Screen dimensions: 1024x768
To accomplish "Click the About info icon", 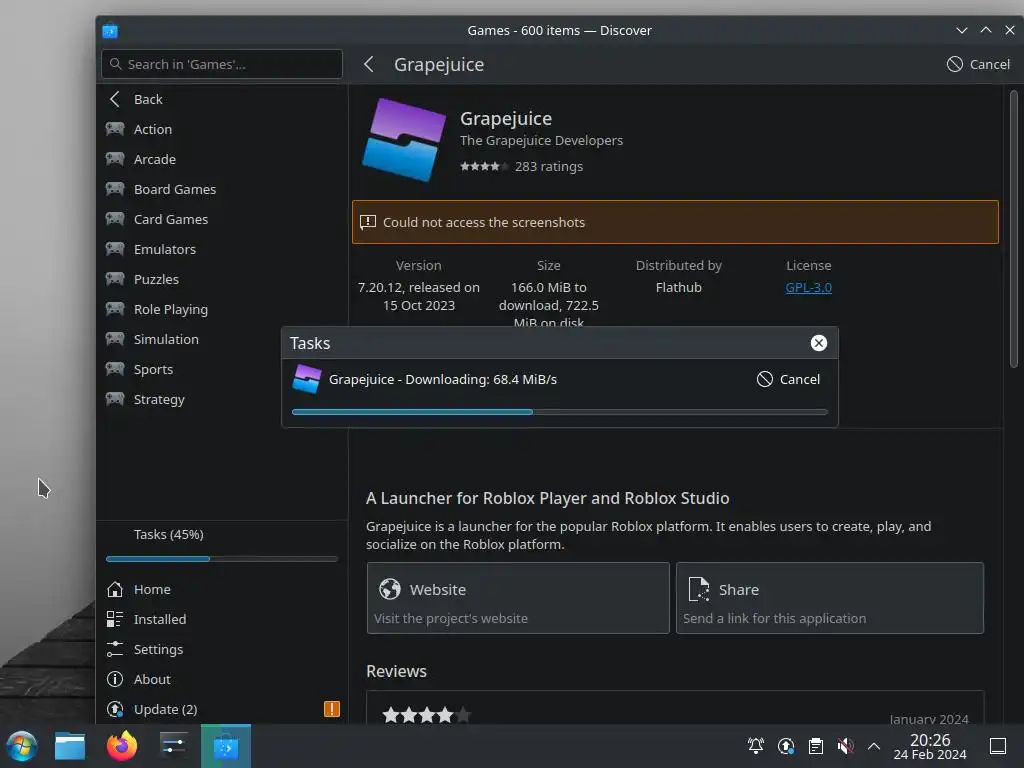I will 115,679.
